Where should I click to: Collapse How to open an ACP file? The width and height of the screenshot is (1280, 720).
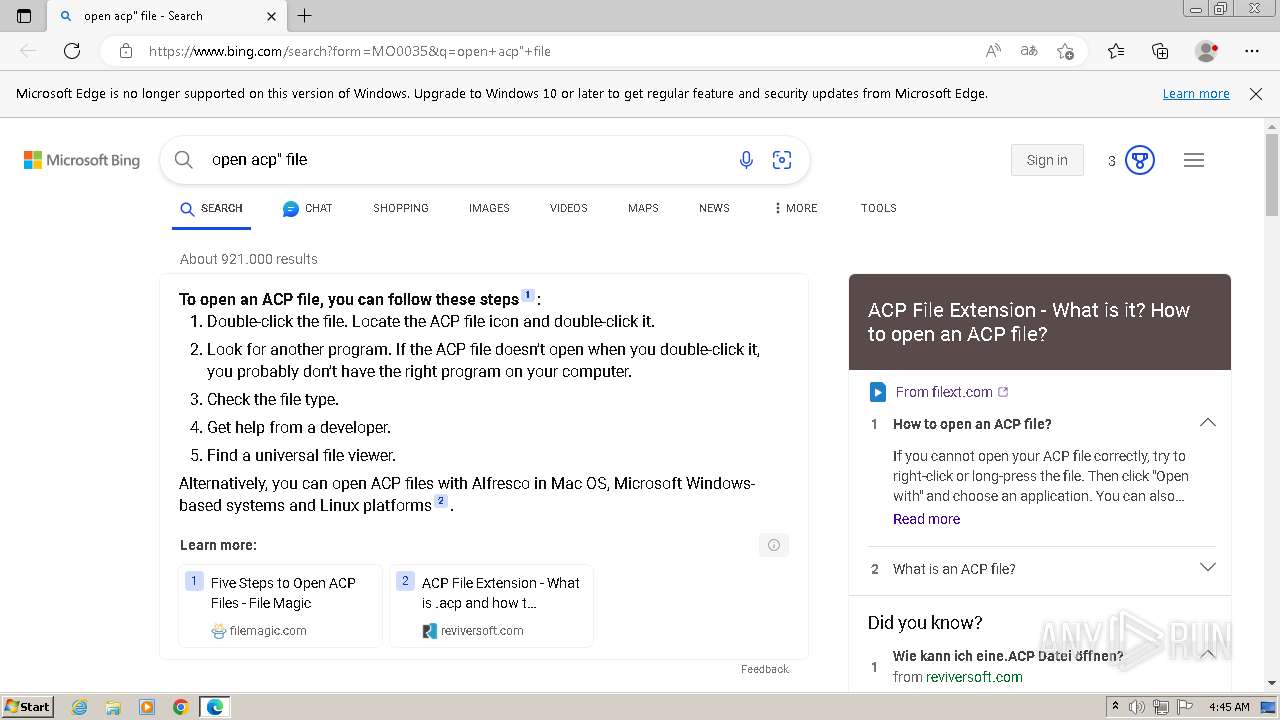coord(1207,423)
